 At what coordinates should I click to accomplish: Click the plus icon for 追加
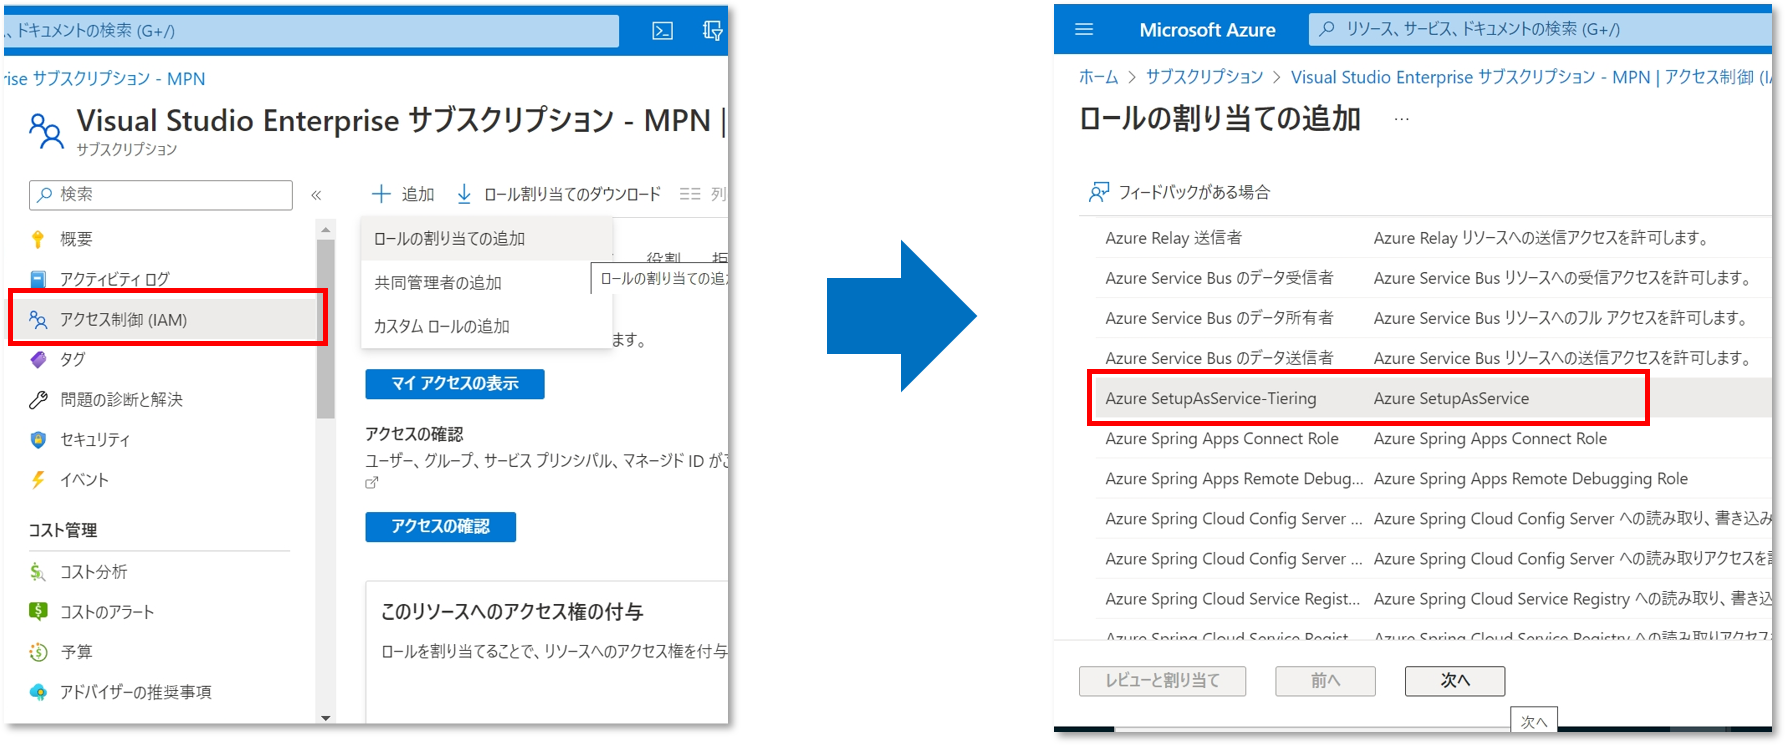click(381, 194)
